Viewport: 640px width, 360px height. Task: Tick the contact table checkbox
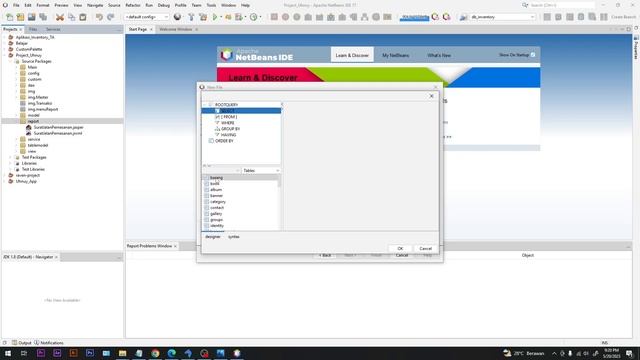207,208
